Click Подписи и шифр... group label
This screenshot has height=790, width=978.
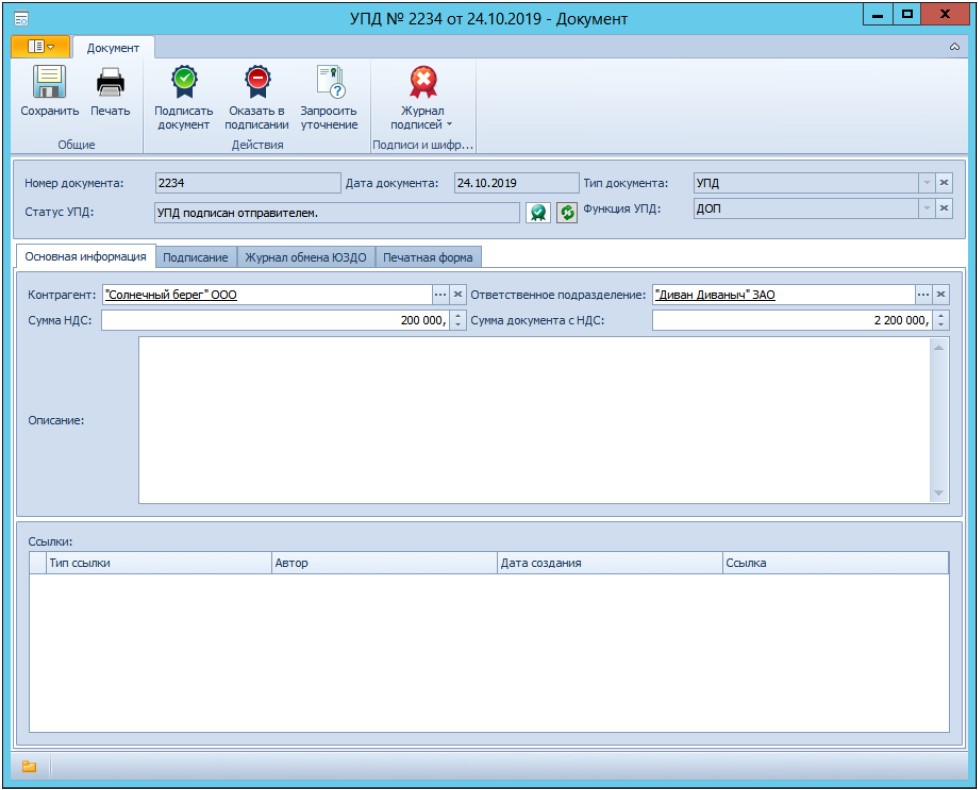click(x=423, y=145)
